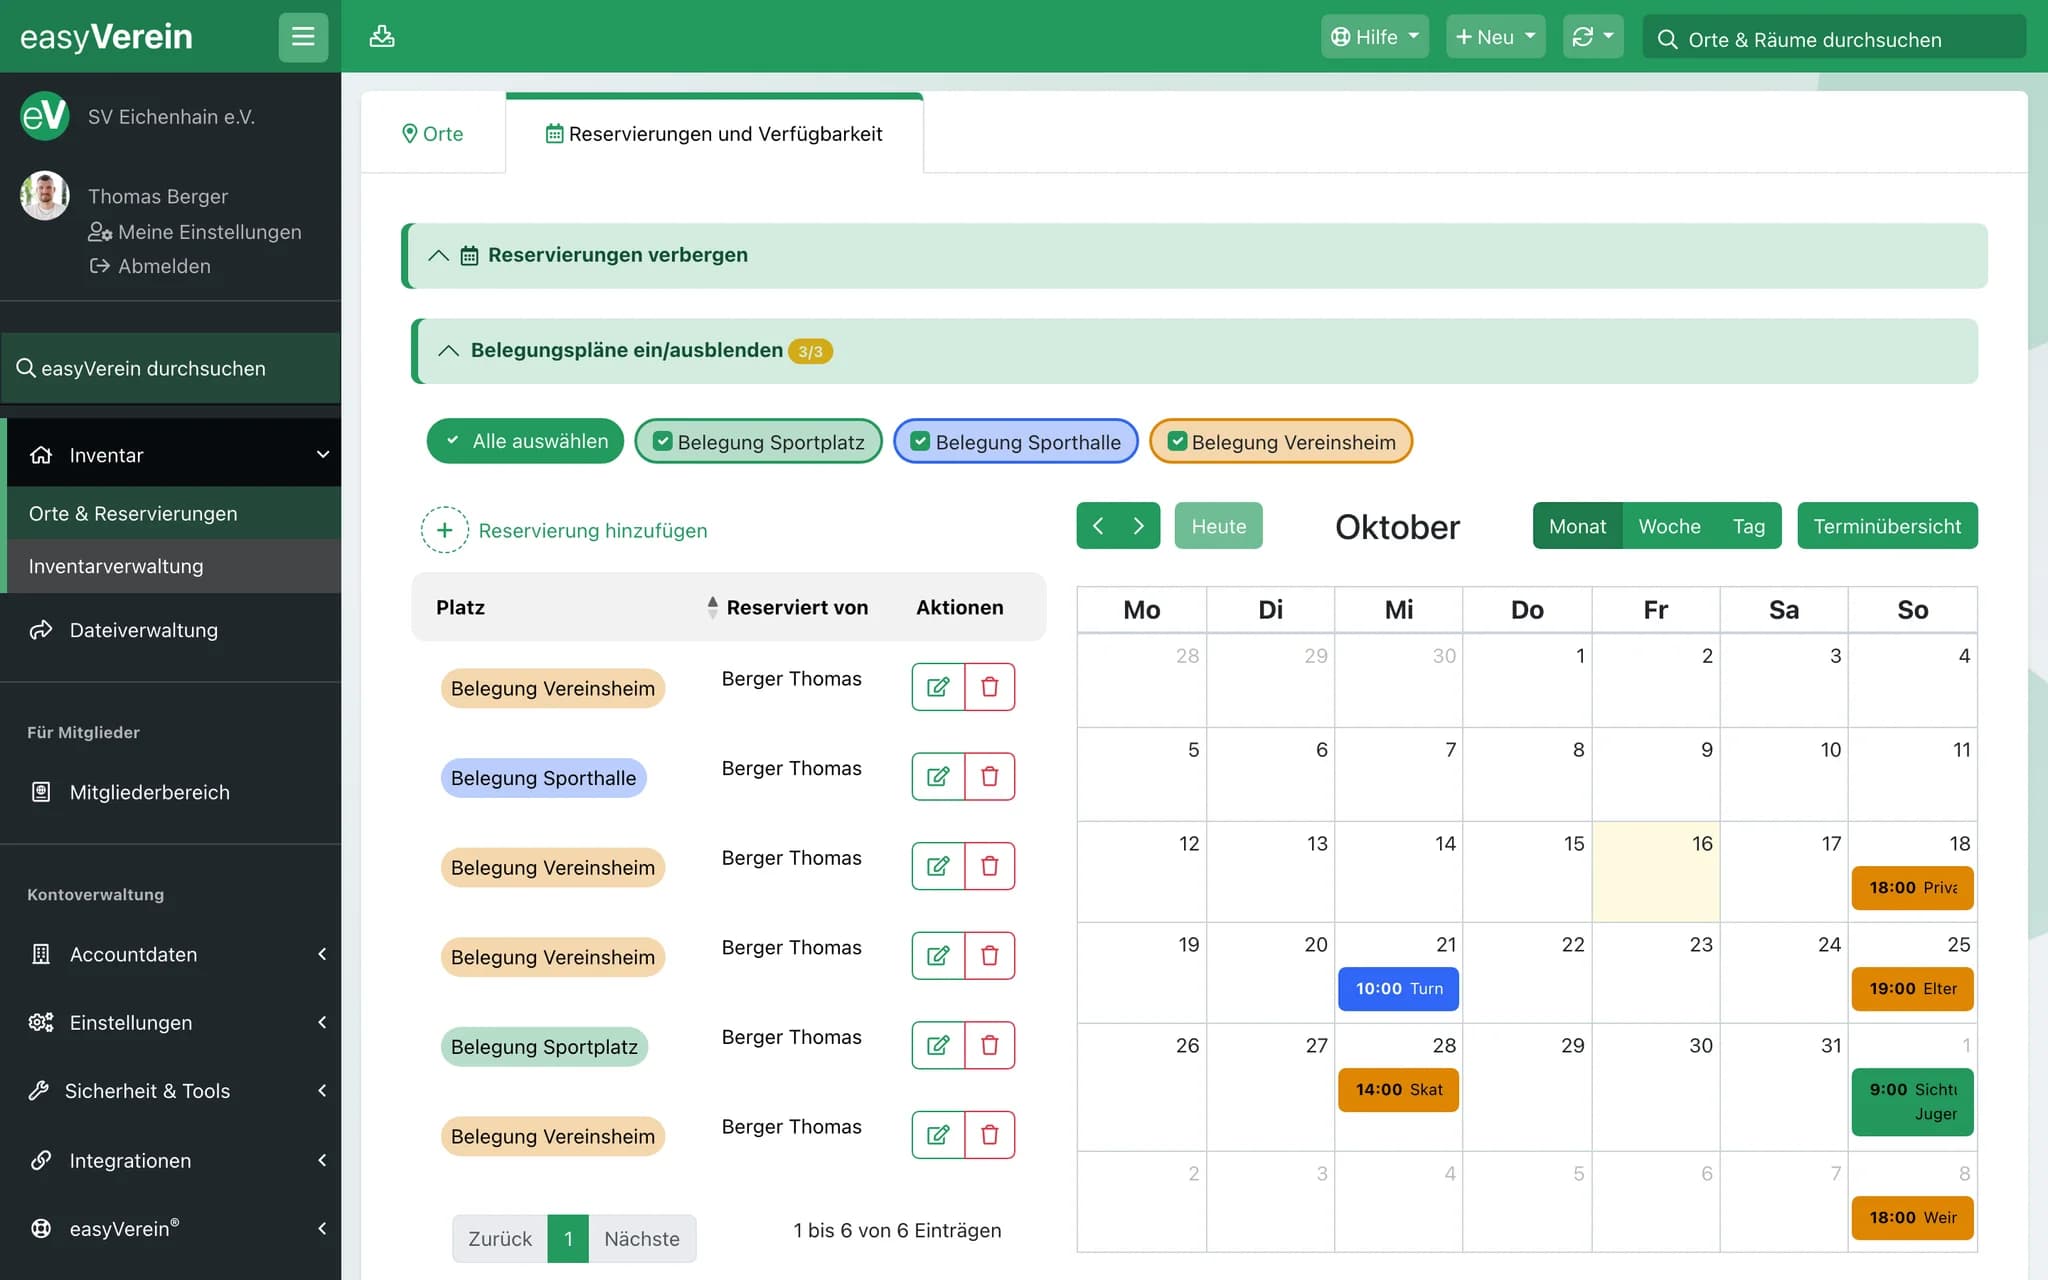Toggle the sidebar with the hamburger menu icon
The image size is (2048, 1280).
point(303,37)
